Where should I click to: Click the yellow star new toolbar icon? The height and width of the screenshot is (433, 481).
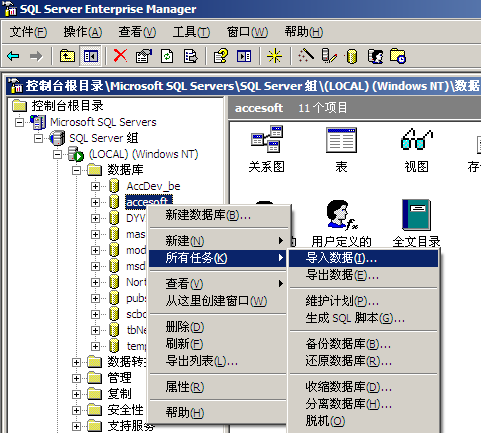click(x=274, y=56)
